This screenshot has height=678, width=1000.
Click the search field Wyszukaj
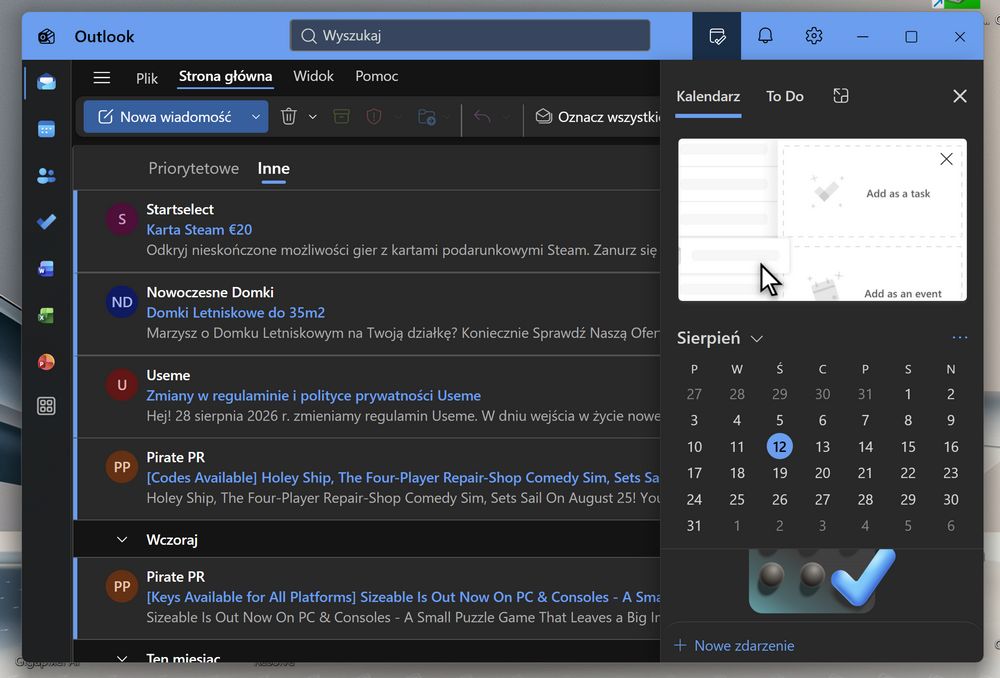[x=470, y=35]
